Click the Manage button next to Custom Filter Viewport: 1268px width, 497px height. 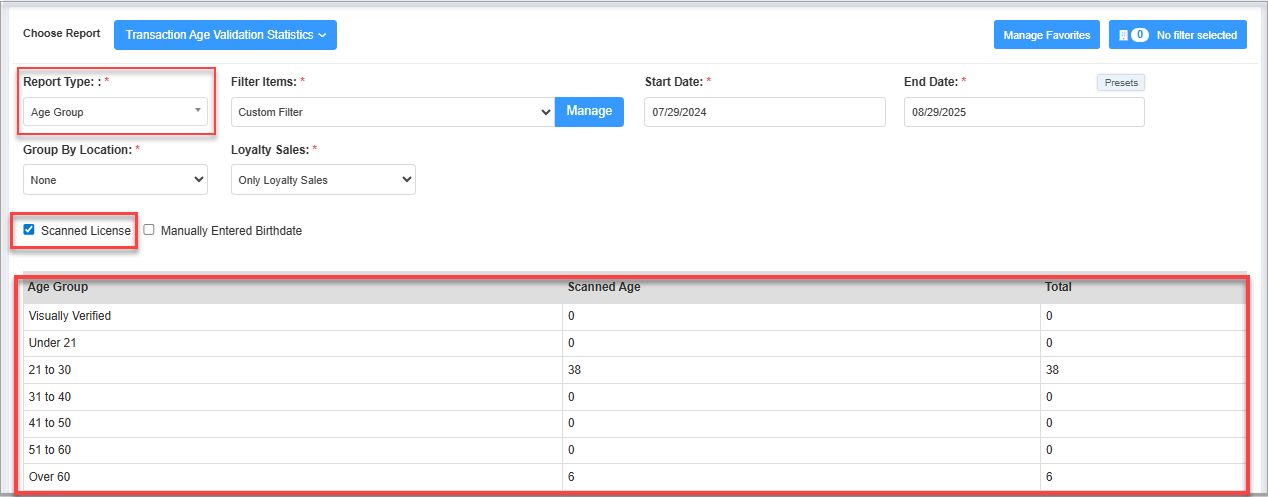click(589, 111)
